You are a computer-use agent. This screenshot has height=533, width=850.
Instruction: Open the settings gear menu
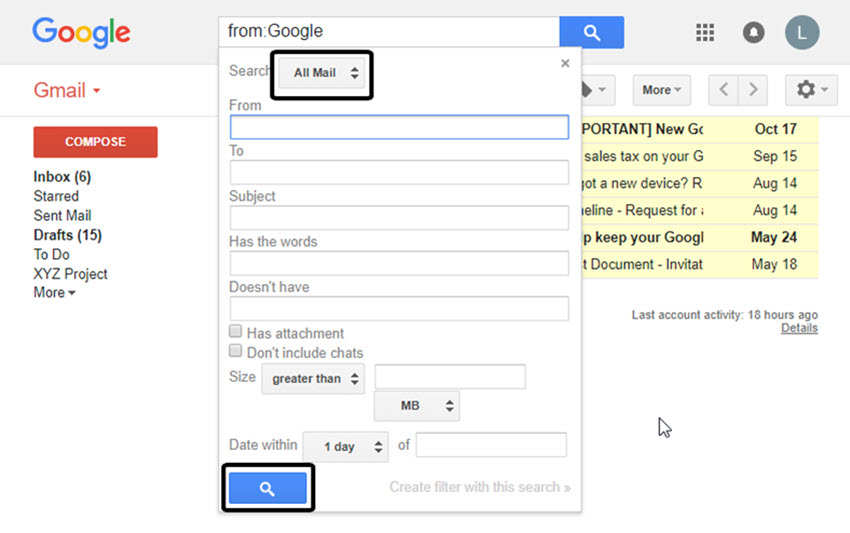[811, 89]
